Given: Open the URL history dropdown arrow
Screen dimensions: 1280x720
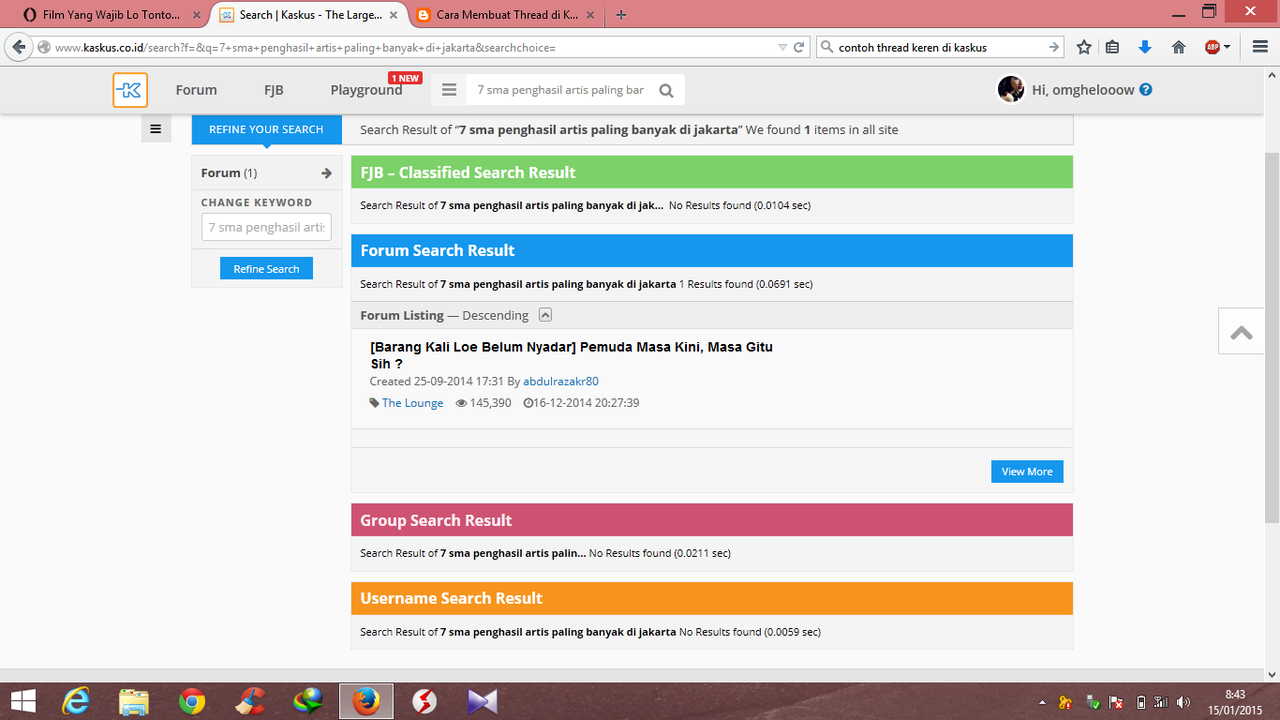Looking at the screenshot, I should pos(782,47).
